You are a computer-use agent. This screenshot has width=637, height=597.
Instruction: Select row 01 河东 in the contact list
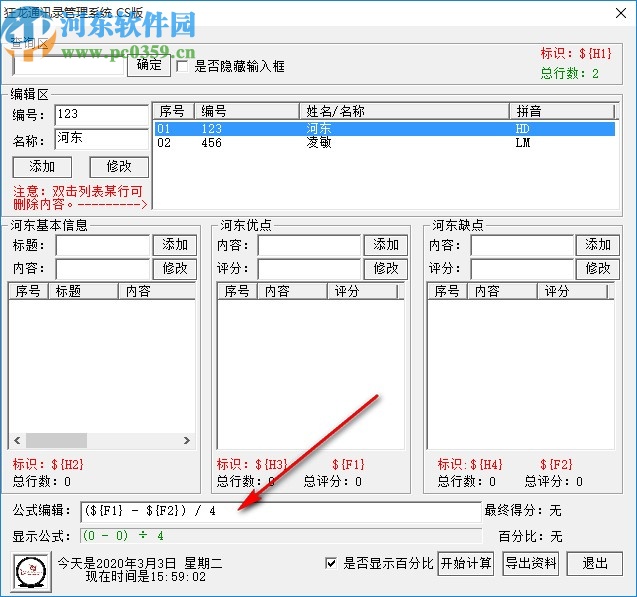point(384,129)
